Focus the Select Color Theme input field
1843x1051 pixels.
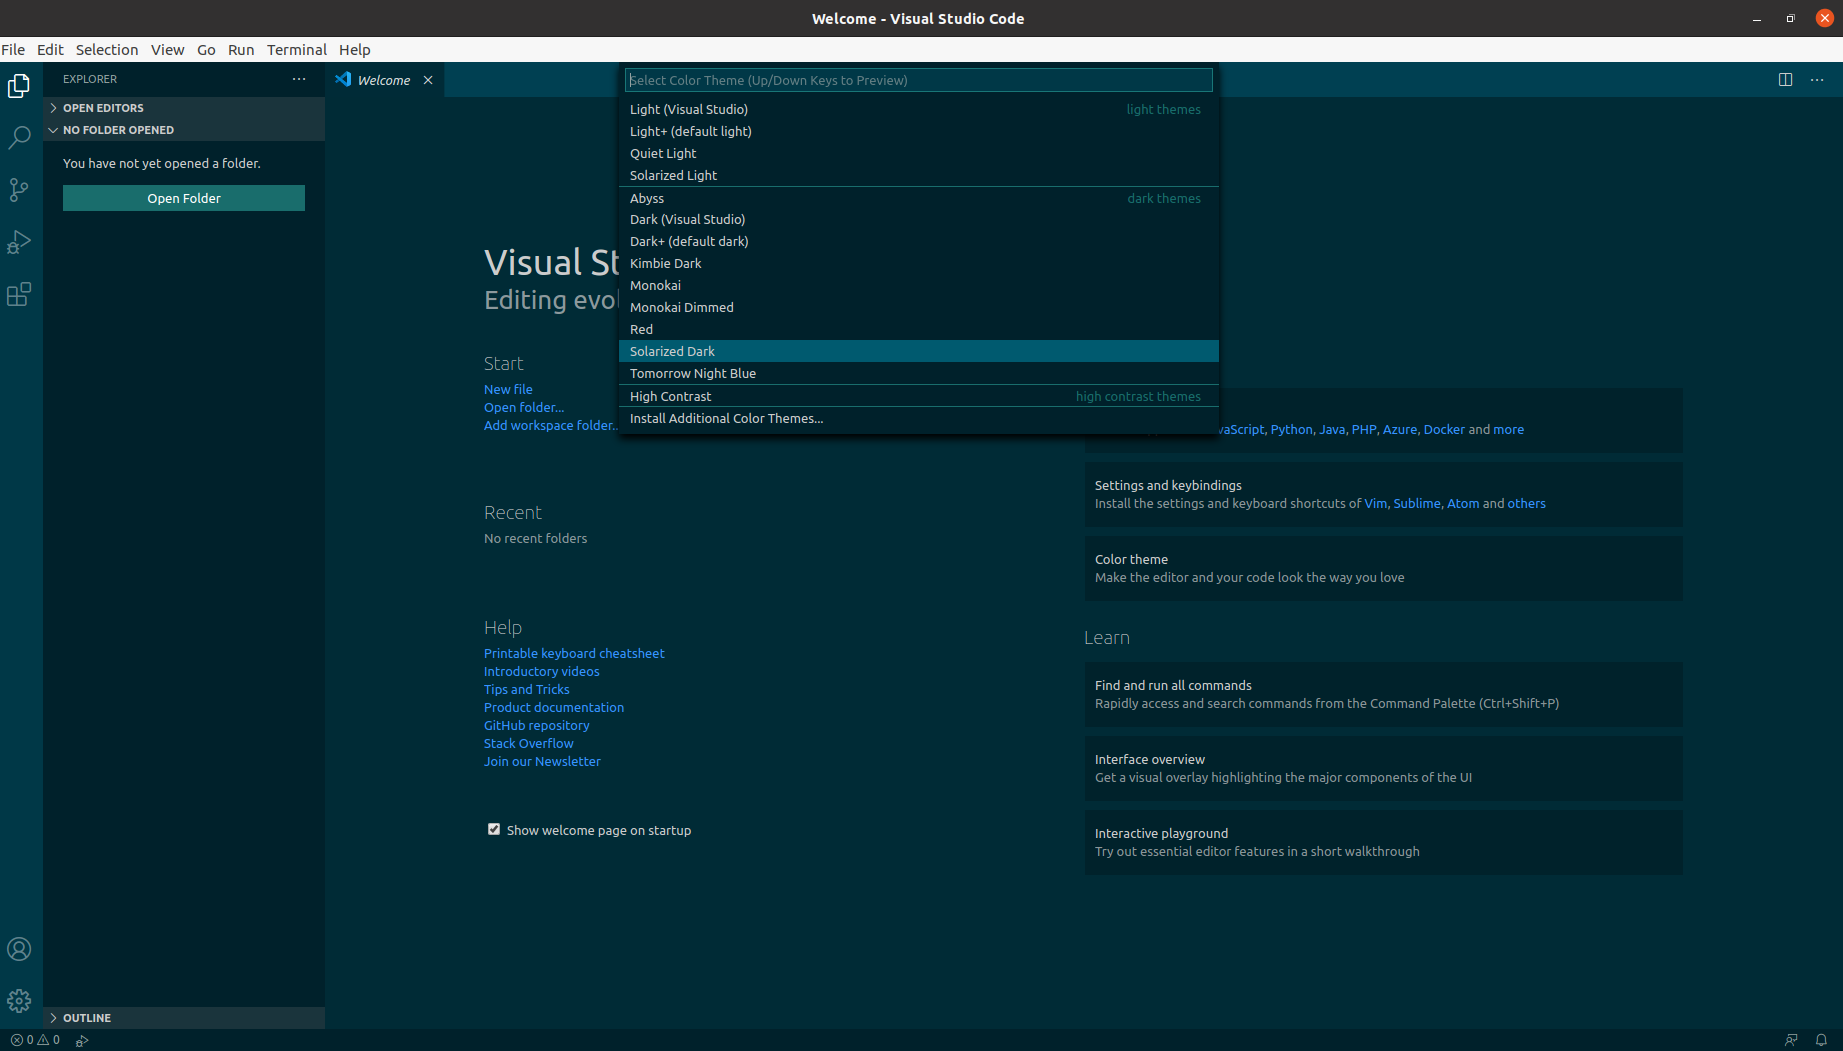pyautogui.click(x=918, y=80)
